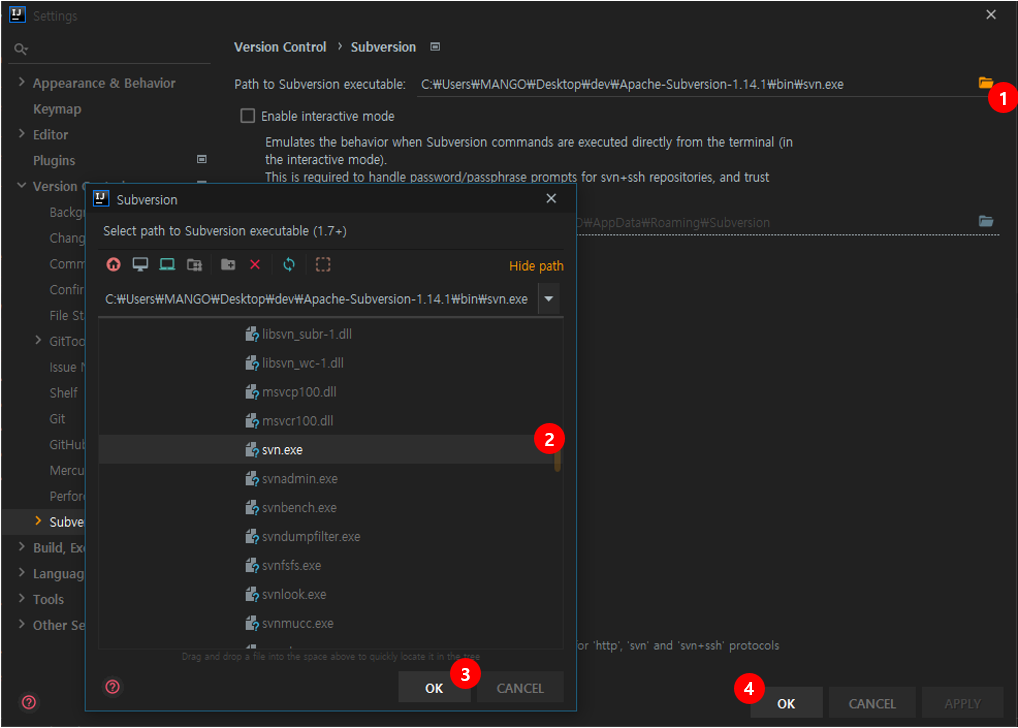This screenshot has width=1018, height=728.
Task: Toggle show hidden files icon
Action: click(x=323, y=264)
